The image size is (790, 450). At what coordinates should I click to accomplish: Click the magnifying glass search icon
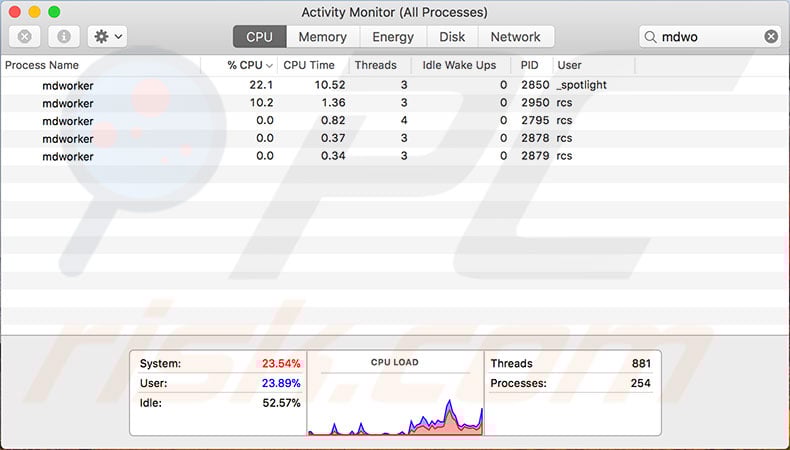(652, 37)
